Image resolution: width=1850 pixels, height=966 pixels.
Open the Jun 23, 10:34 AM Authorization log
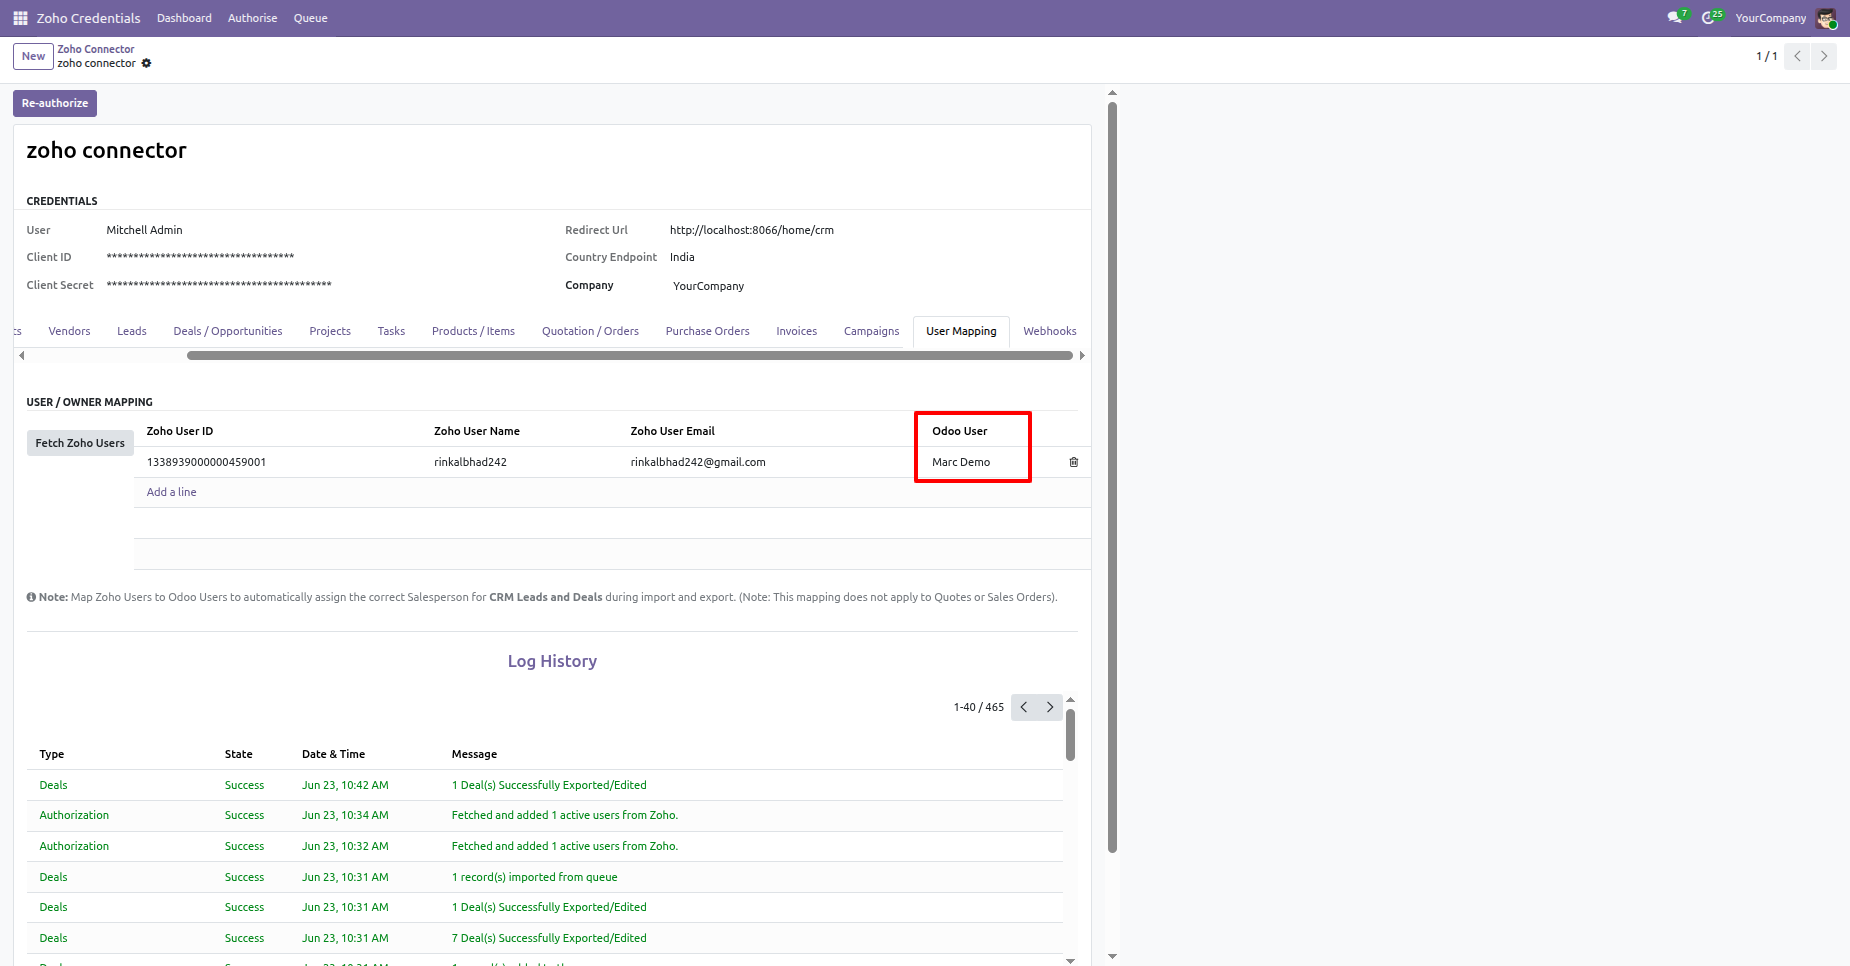(x=545, y=816)
